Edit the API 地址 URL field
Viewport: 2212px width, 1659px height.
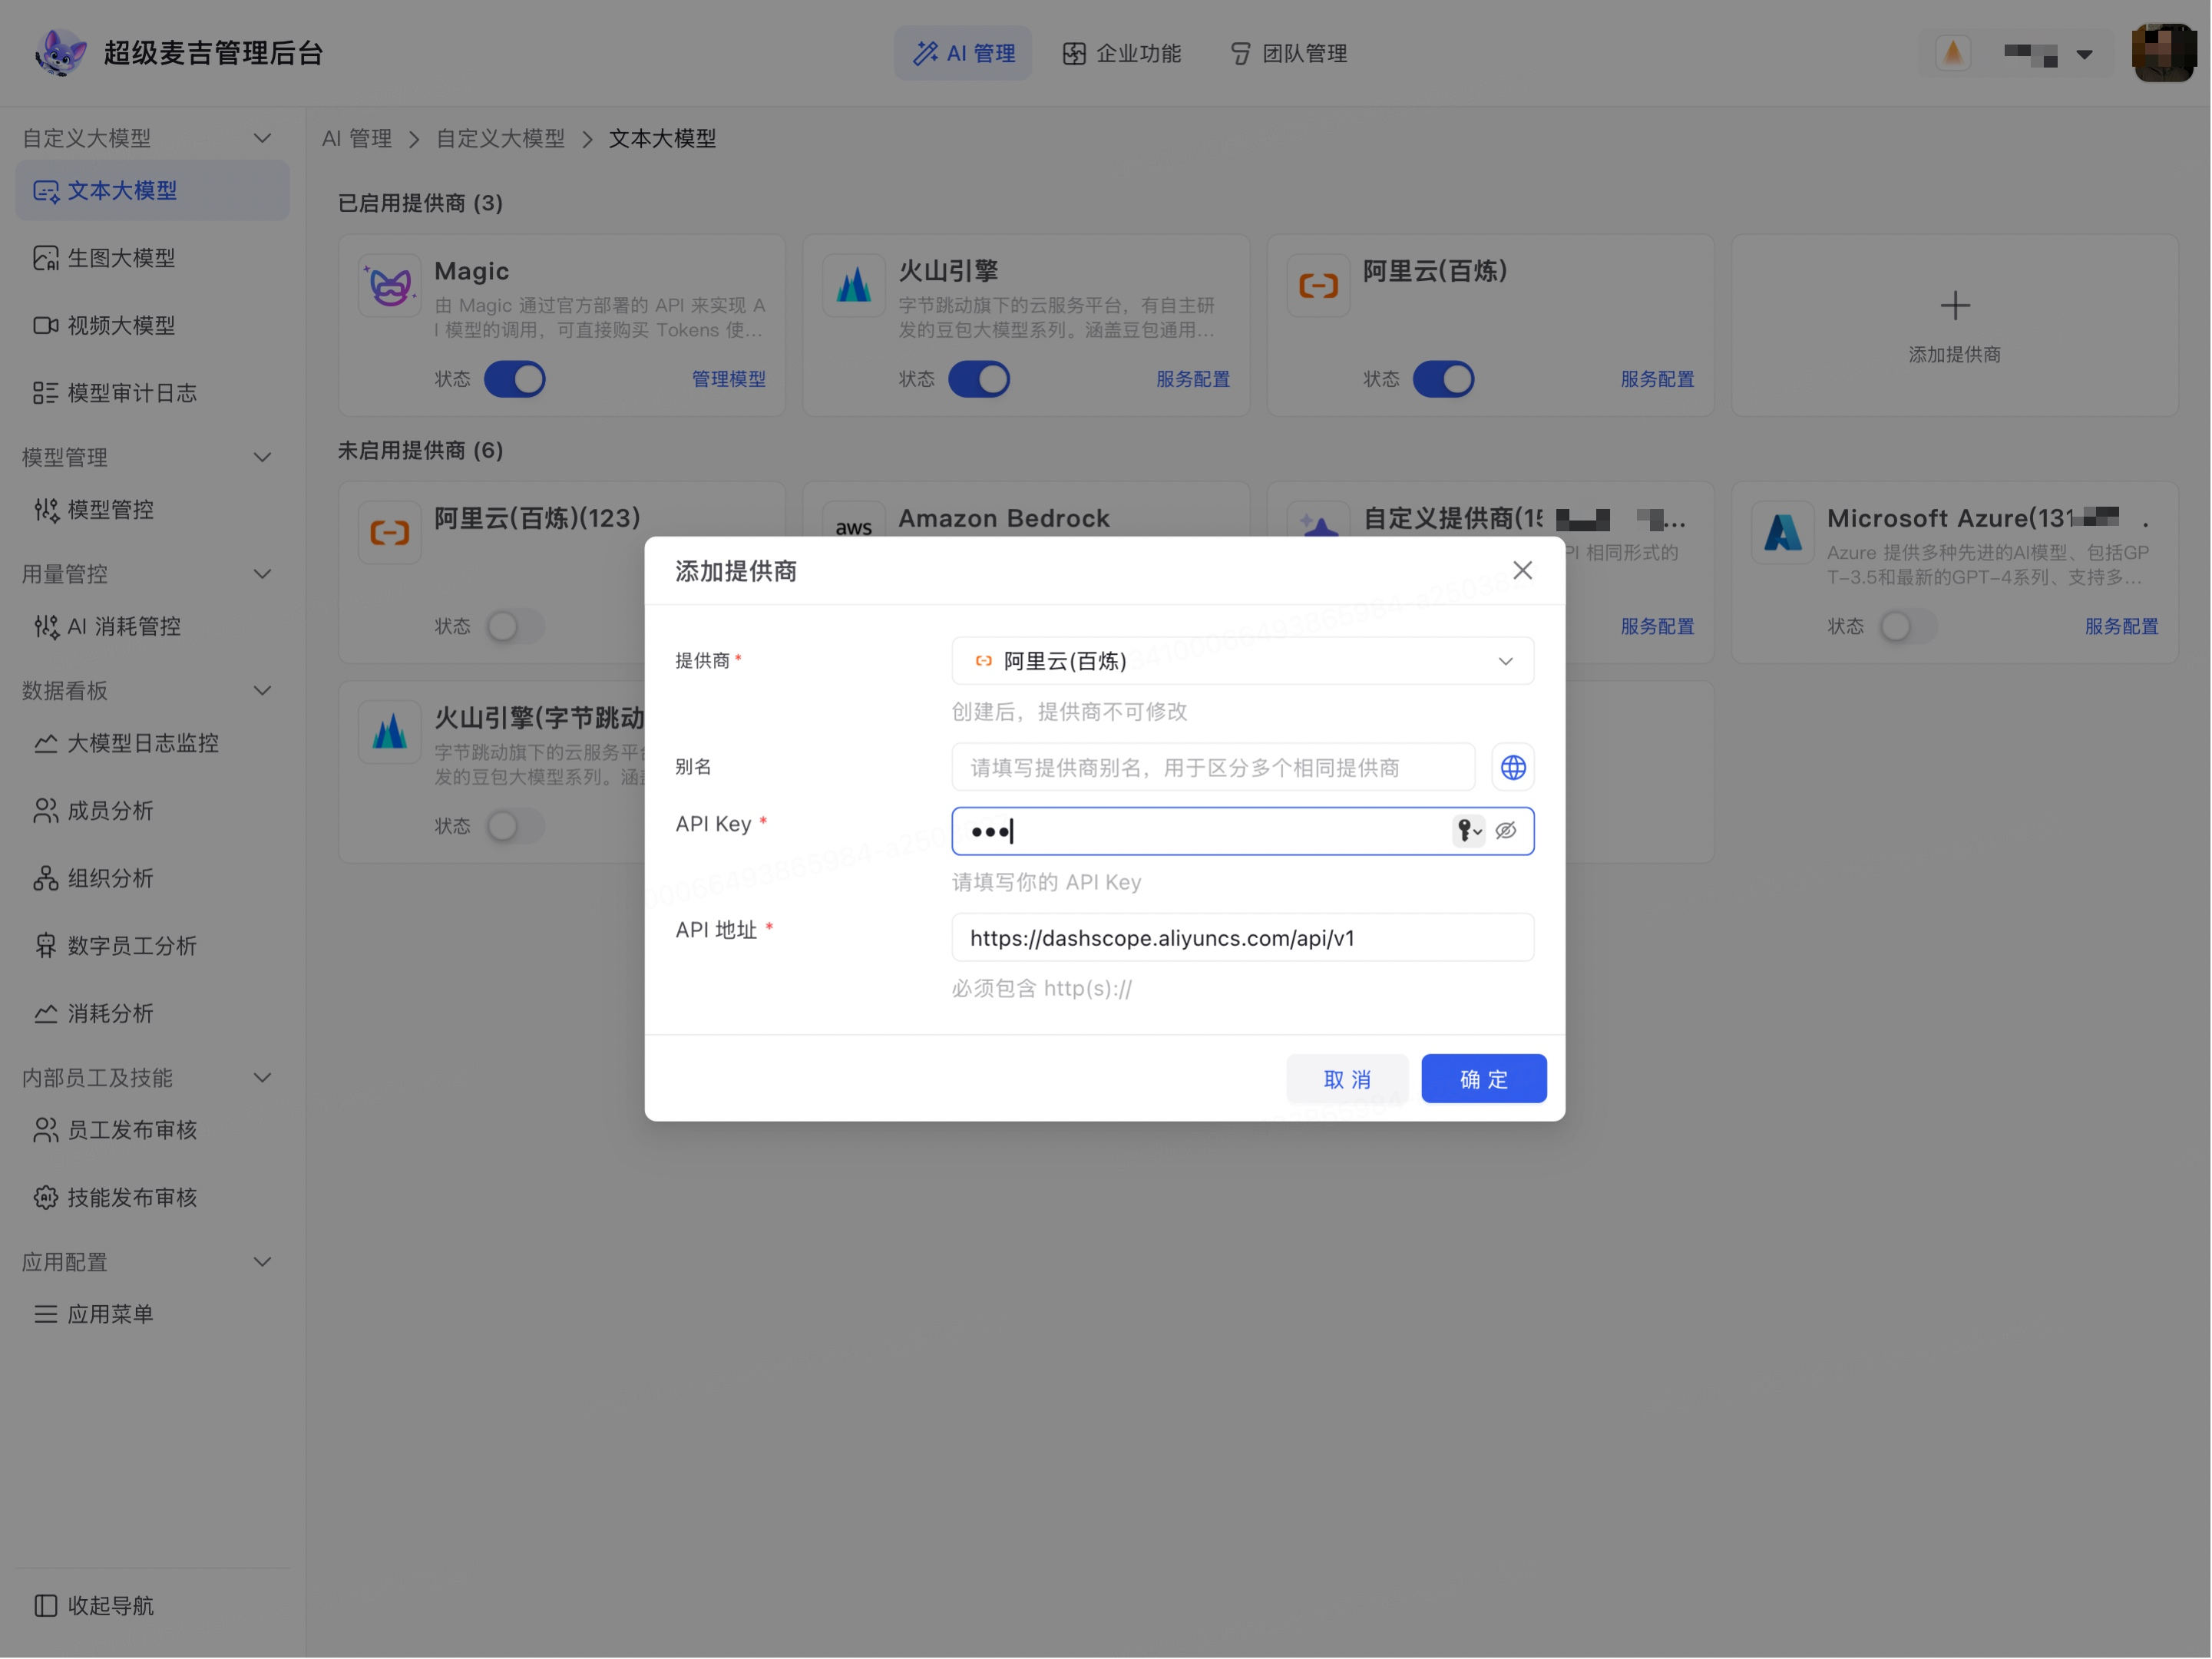[x=1242, y=938]
